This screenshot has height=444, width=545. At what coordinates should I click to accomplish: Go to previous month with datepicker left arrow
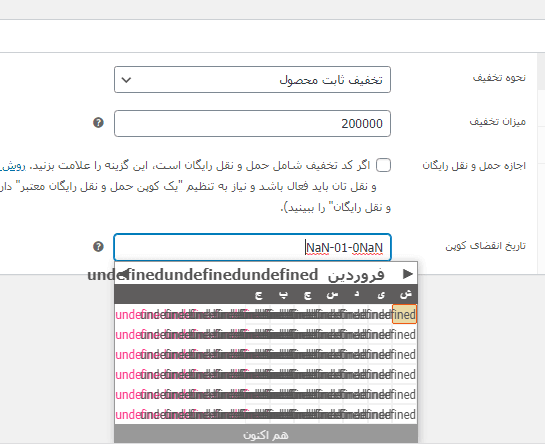pos(123,274)
